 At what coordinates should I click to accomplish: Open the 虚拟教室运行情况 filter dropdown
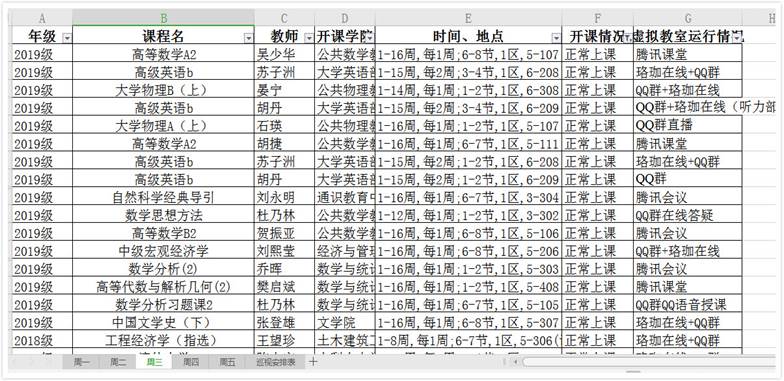coord(736,38)
